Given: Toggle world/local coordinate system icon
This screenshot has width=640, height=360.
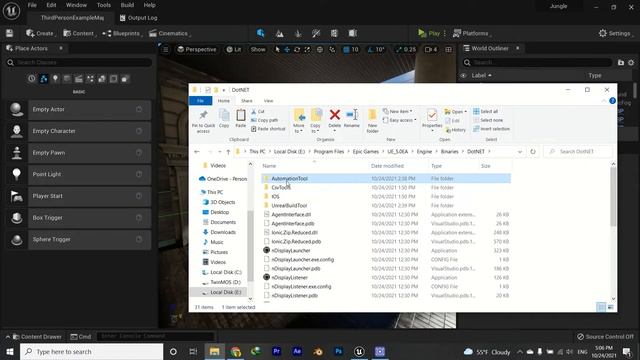Looking at the screenshot, I should pos(320,49).
